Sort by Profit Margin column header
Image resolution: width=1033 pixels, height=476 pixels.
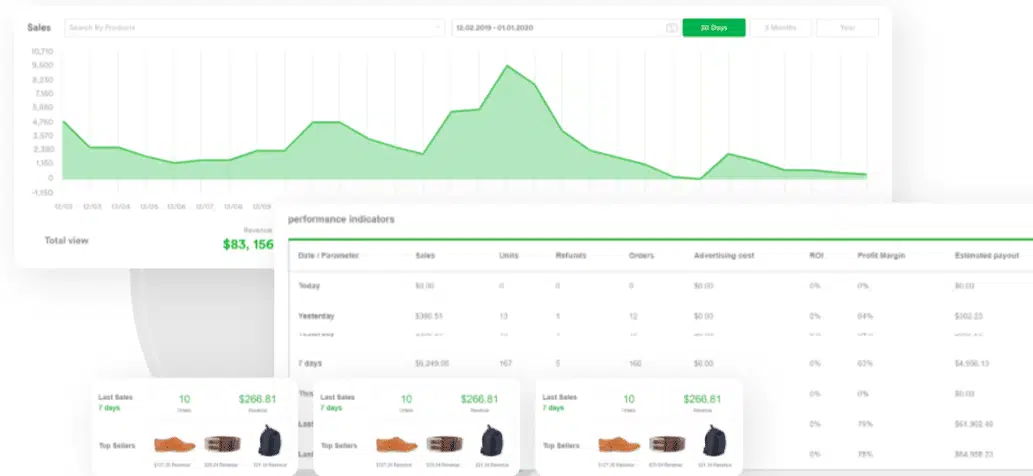click(x=881, y=255)
